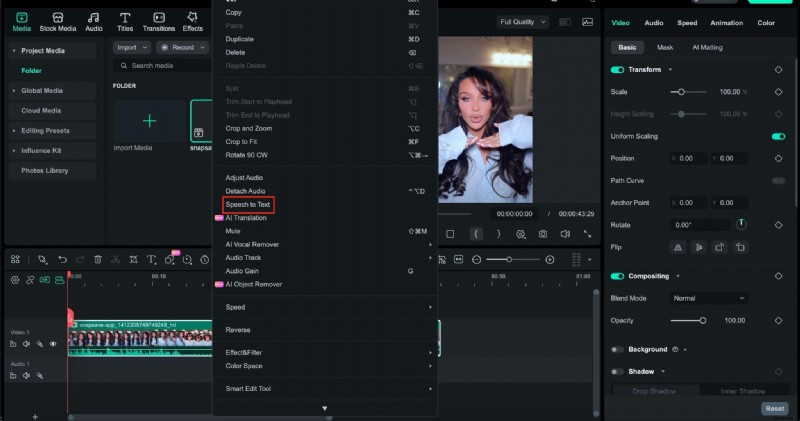
Task: Click the zoom in plus icon
Action: tap(549, 260)
